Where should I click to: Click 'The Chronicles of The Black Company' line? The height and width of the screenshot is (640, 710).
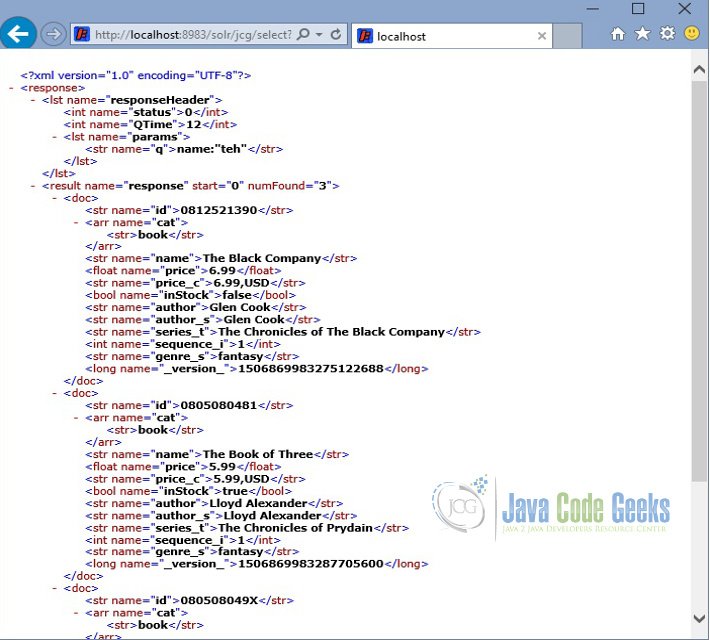point(283,332)
